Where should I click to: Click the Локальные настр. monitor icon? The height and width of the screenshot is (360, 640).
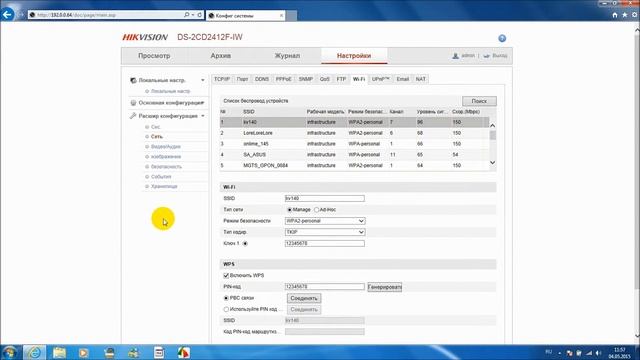(133, 80)
